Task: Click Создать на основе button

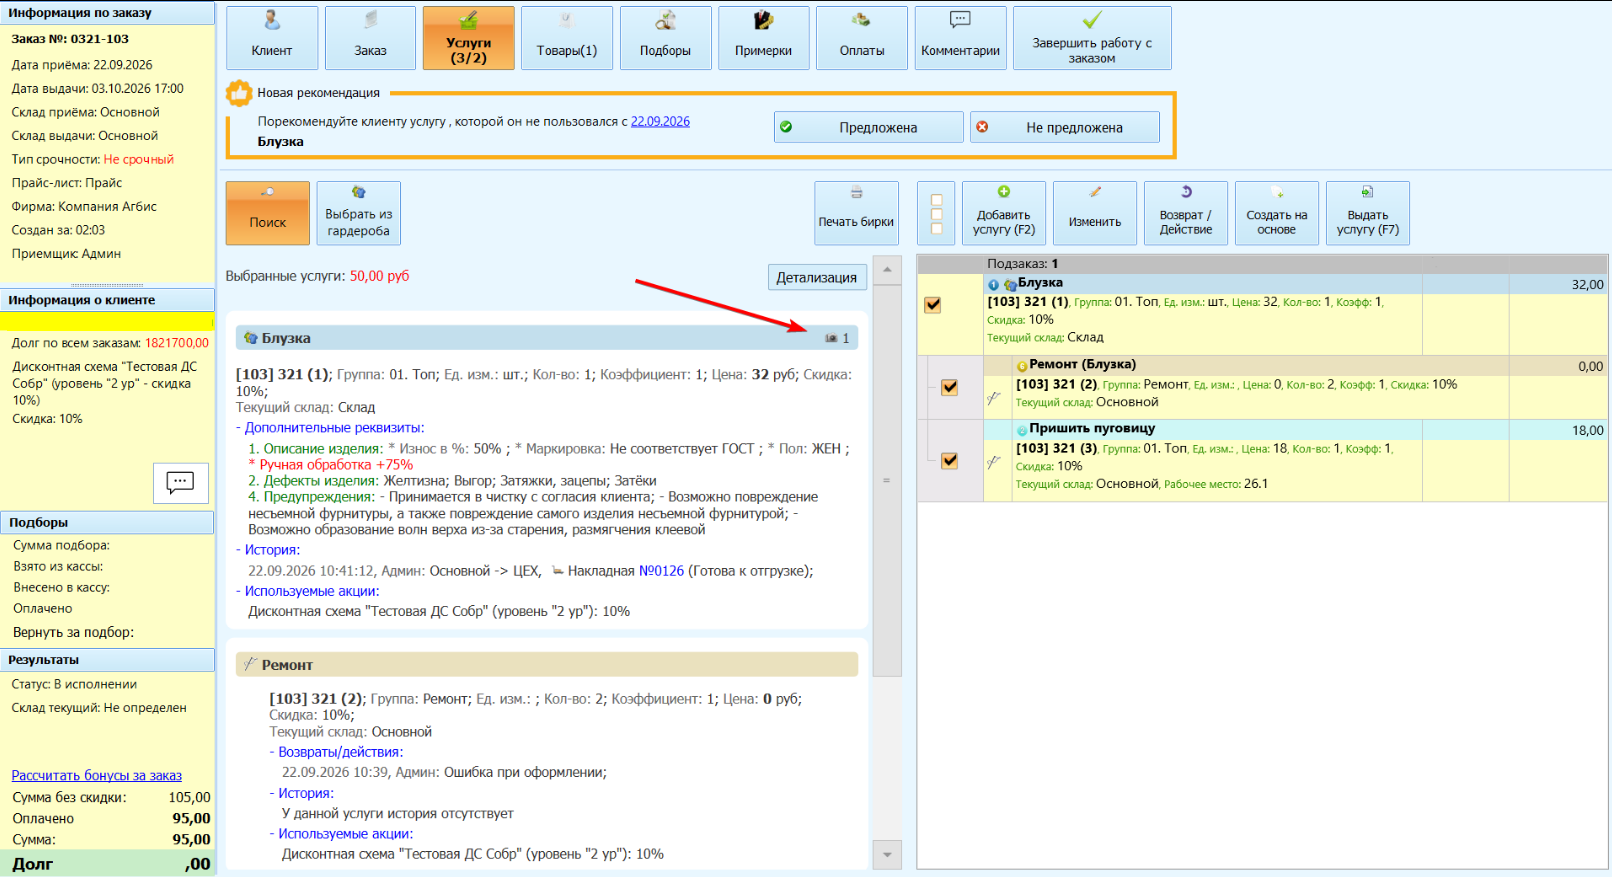Action: [x=1276, y=213]
